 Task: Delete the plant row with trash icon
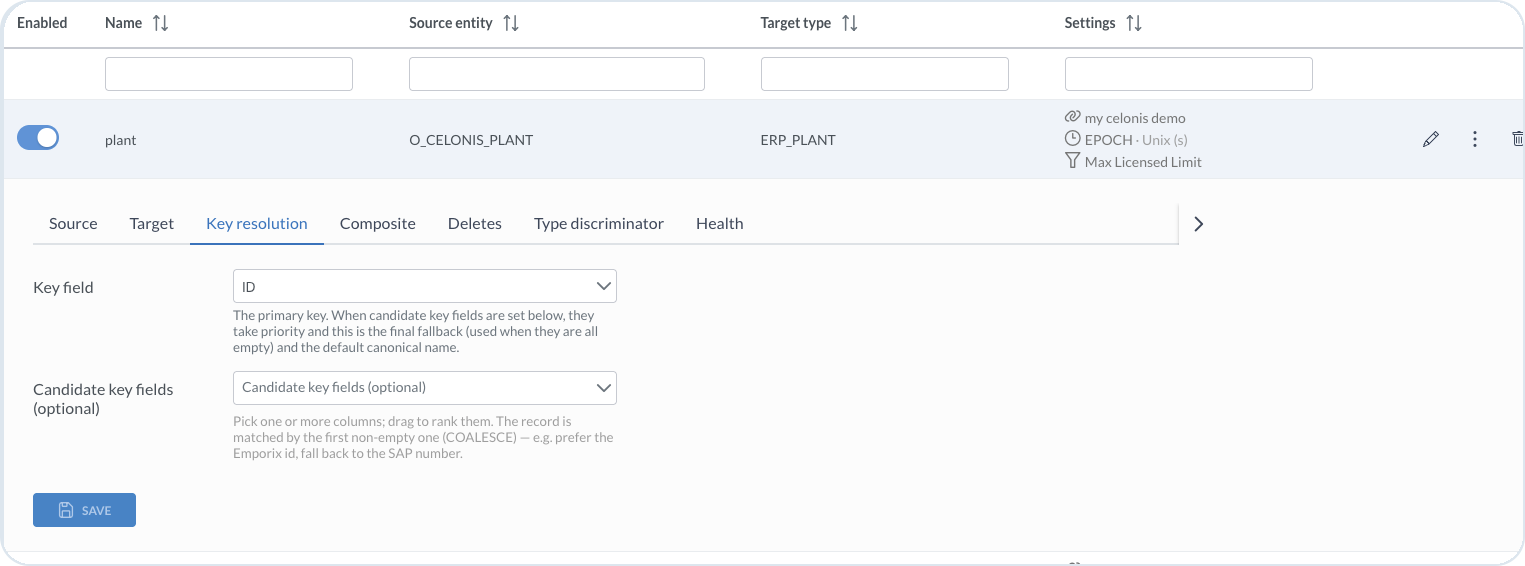point(1517,140)
